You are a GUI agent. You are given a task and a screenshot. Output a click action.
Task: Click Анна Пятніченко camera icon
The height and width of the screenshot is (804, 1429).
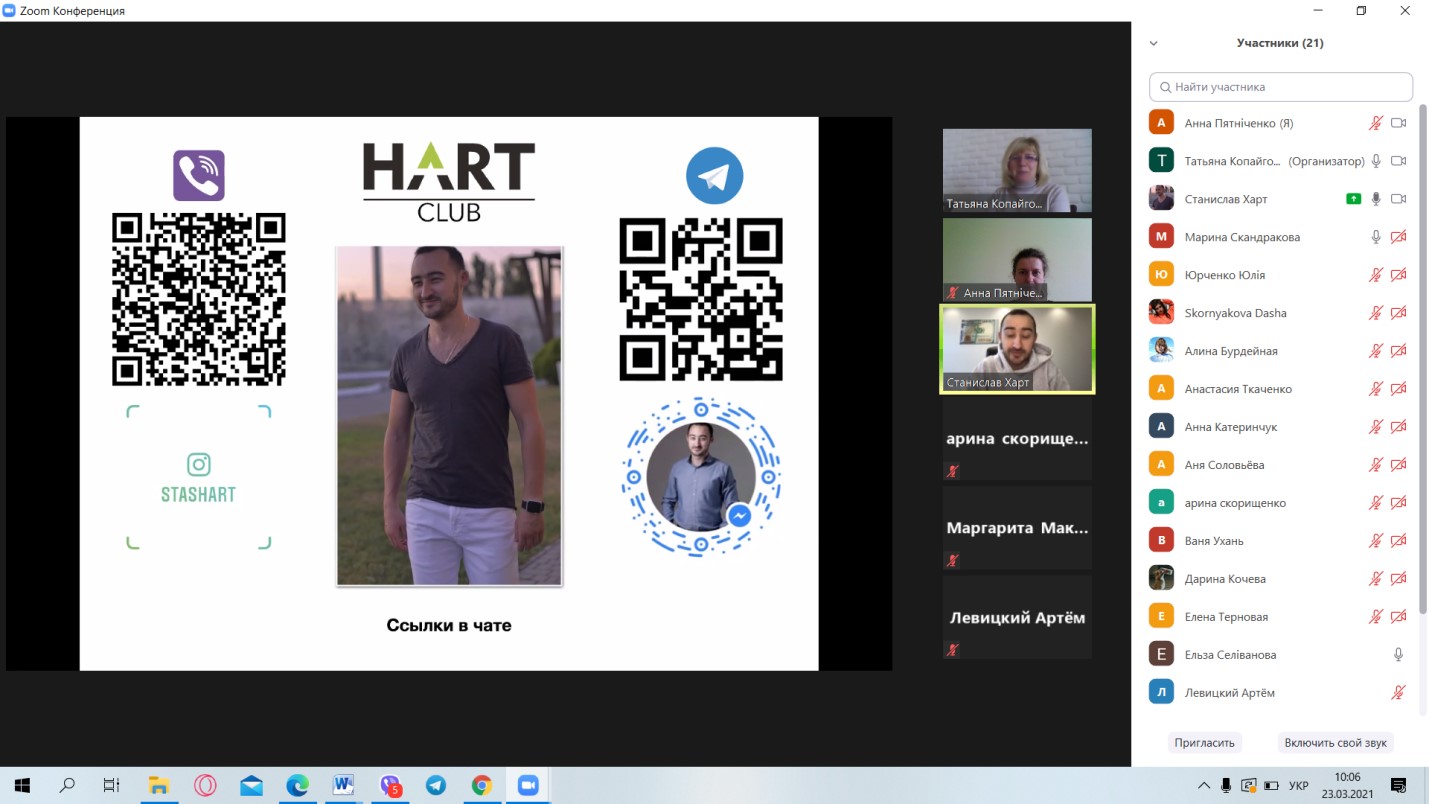click(1398, 123)
